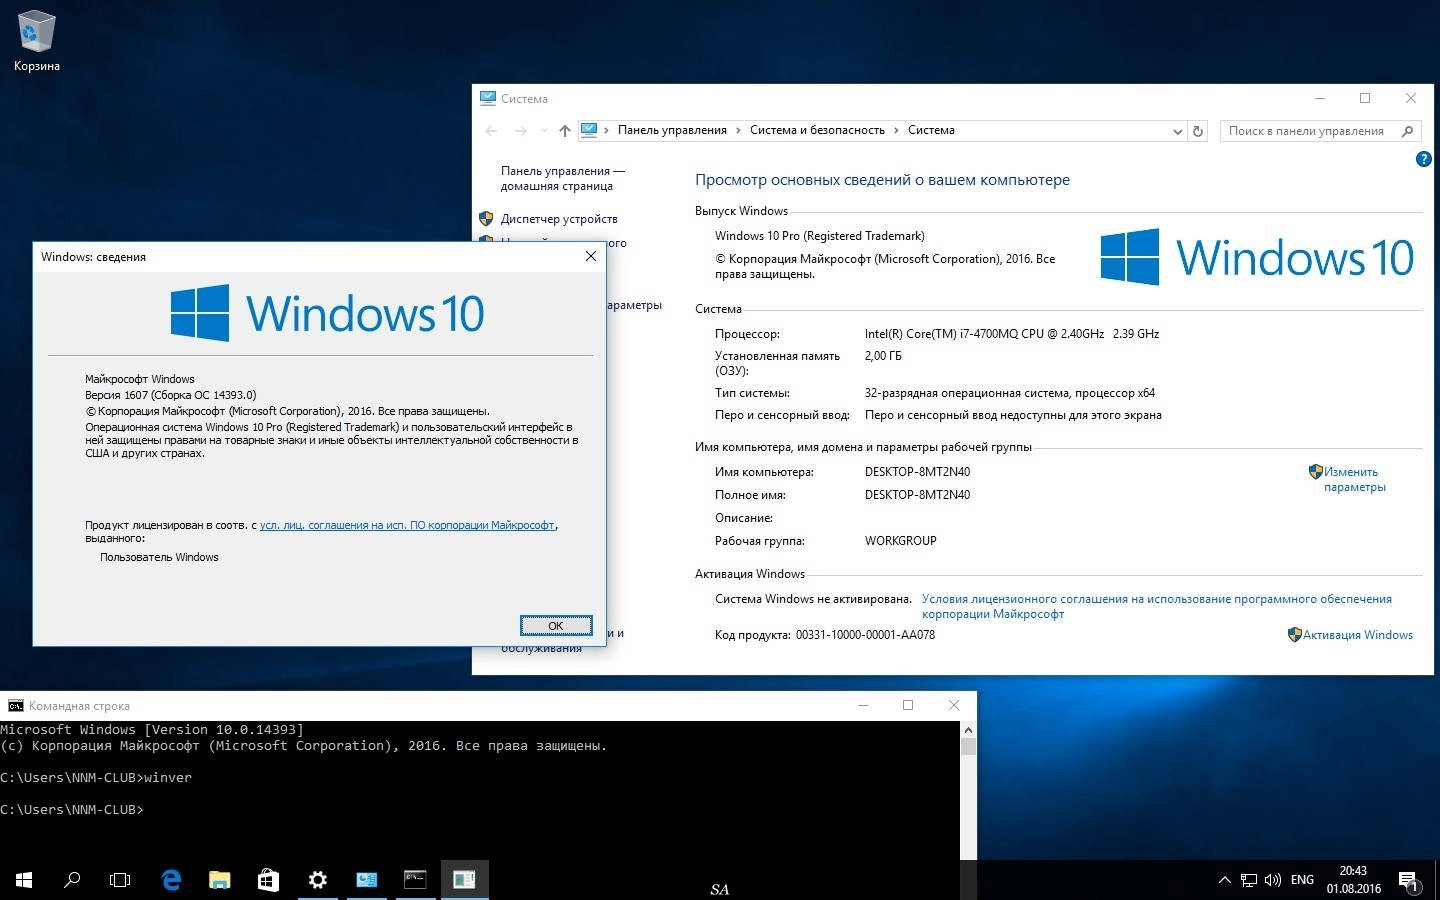Open Диспетчер устройств link
Viewport: 1440px width, 900px height.
(x=559, y=219)
